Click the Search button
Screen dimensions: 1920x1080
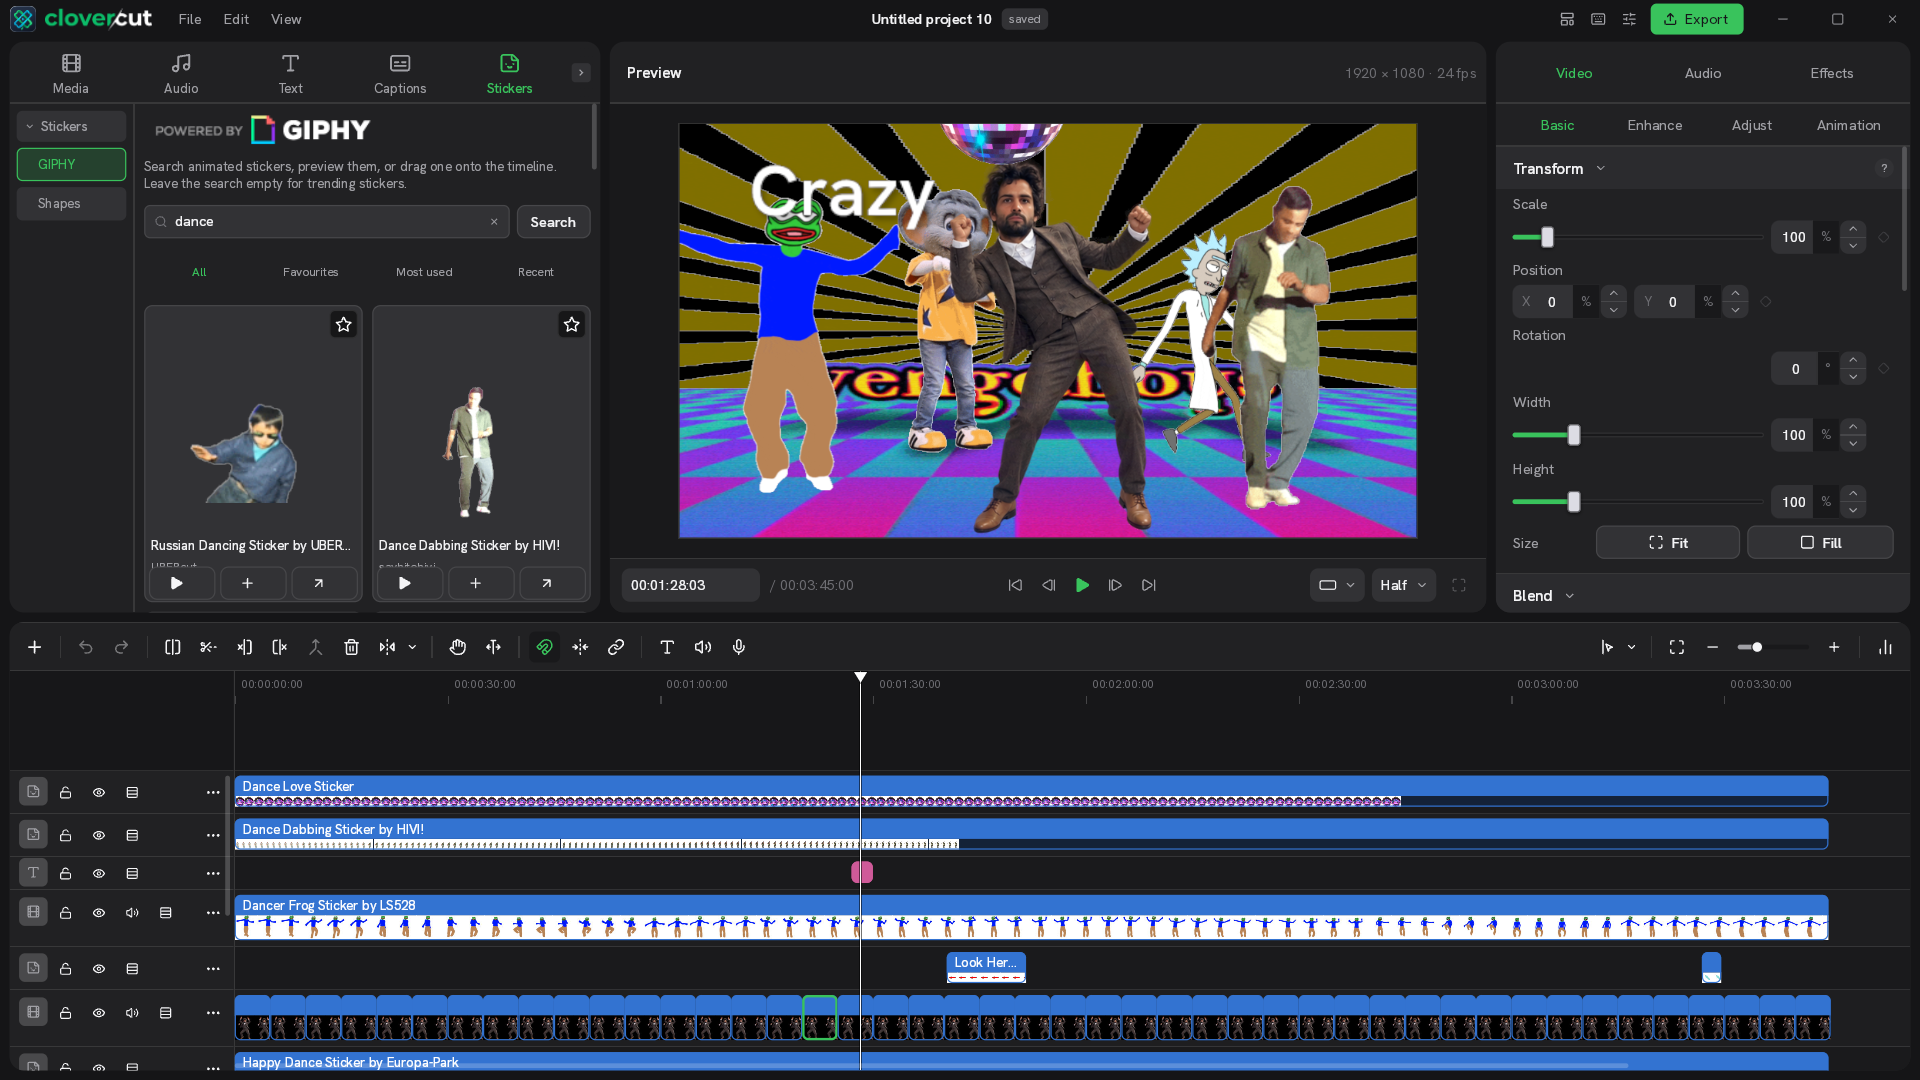[553, 222]
